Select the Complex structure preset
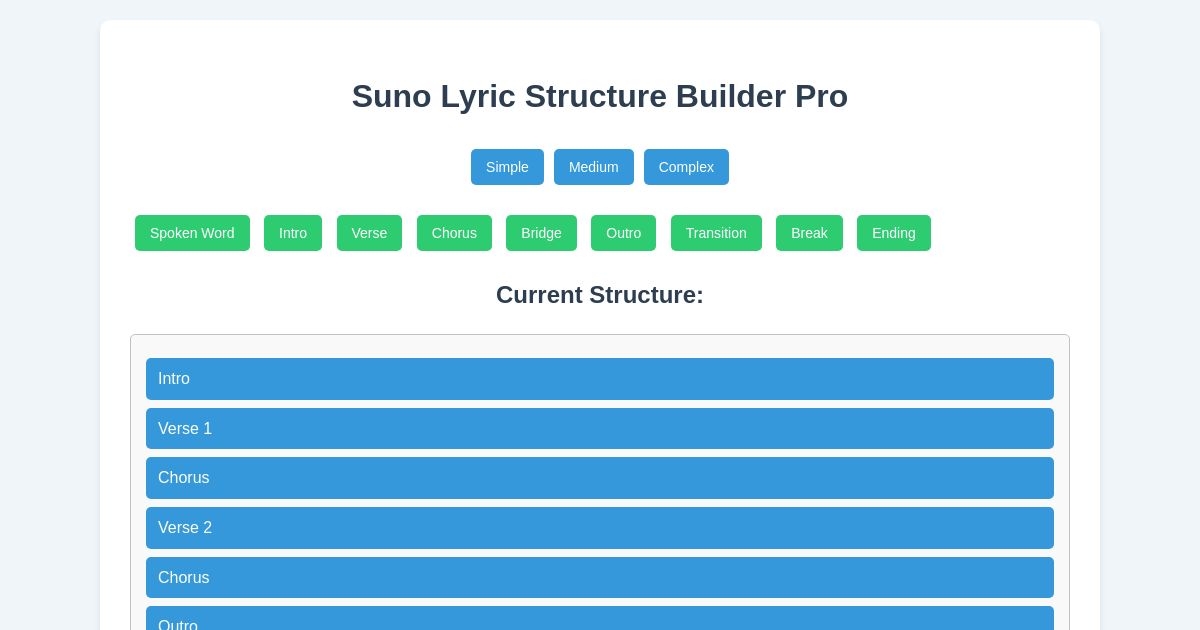This screenshot has height=630, width=1200. pyautogui.click(x=686, y=167)
